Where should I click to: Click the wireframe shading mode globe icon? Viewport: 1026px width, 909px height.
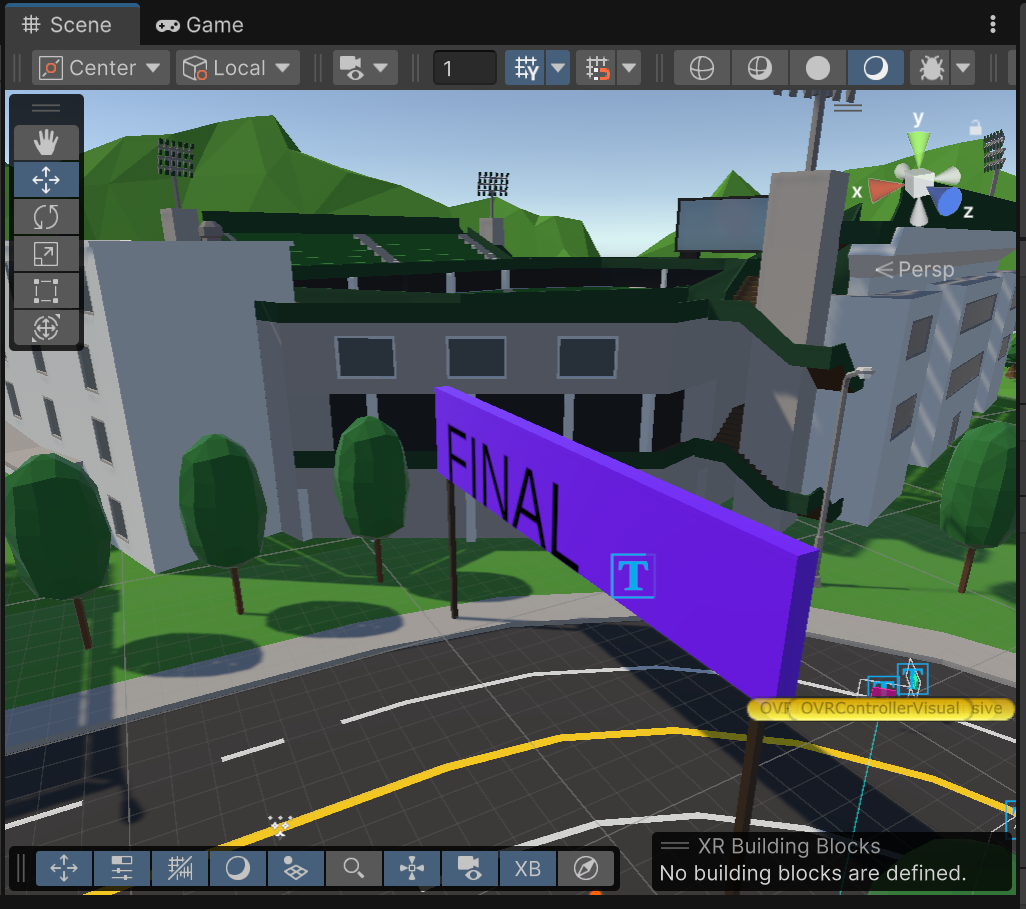702,68
